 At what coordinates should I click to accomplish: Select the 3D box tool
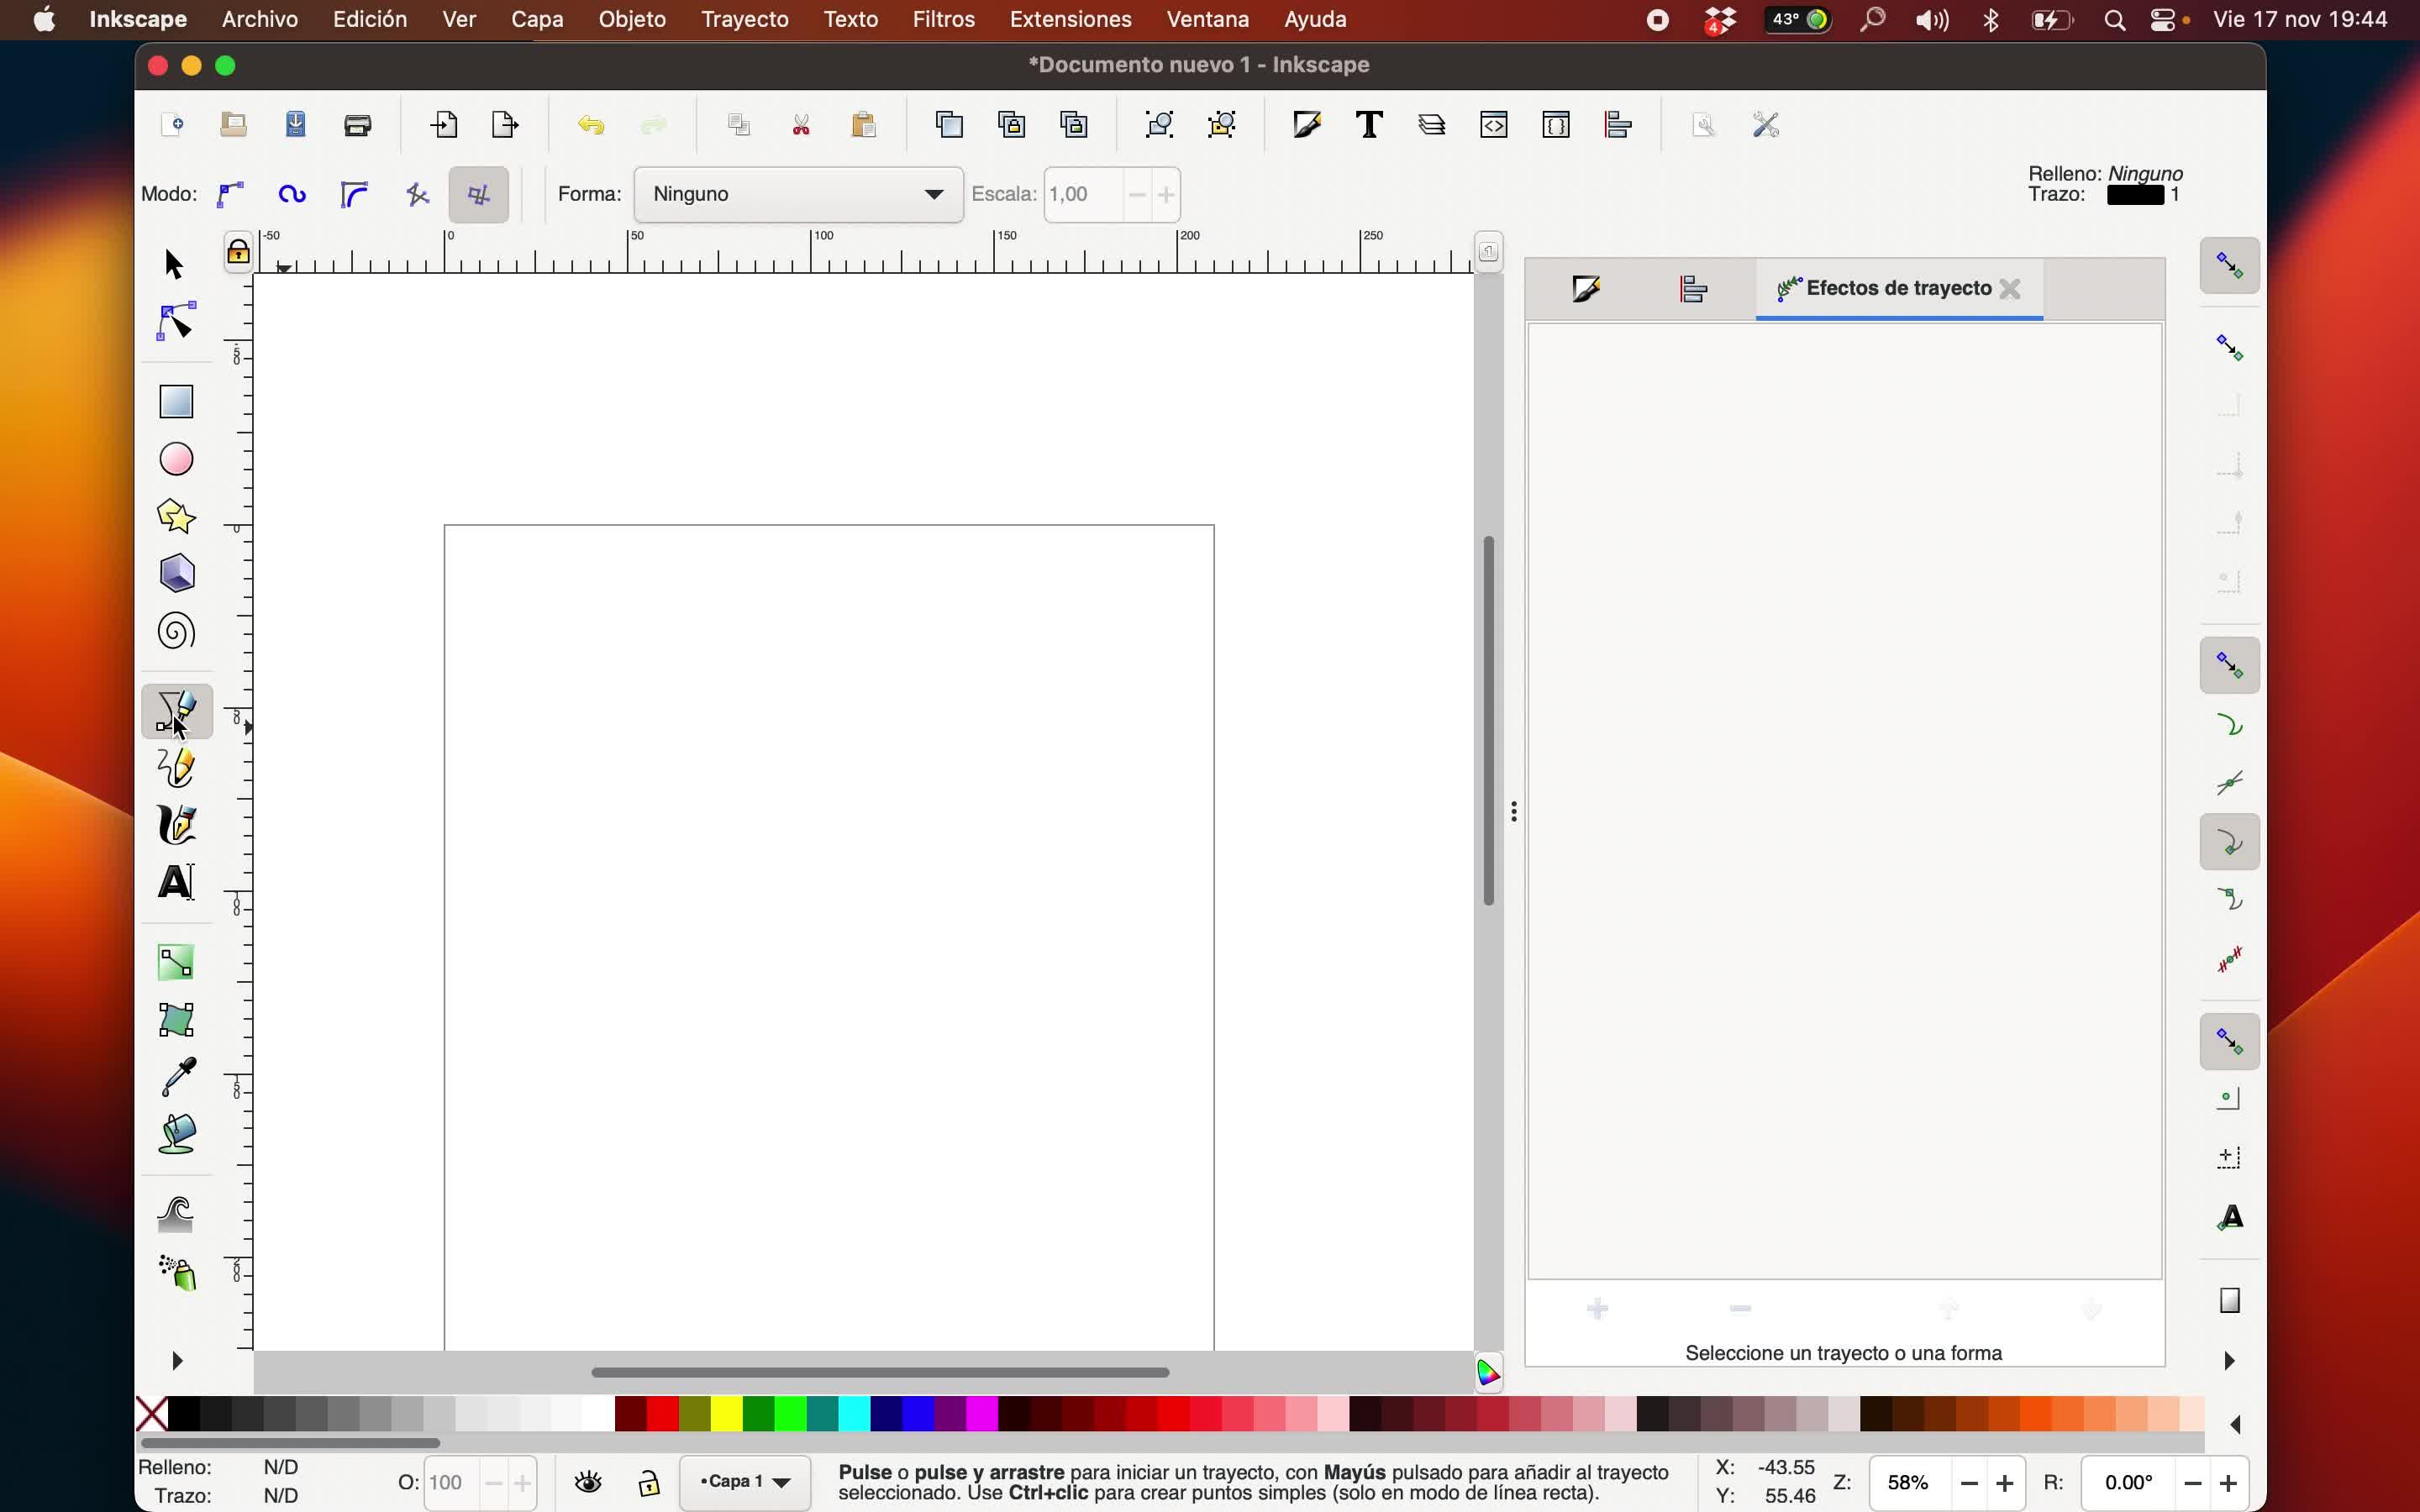[x=177, y=574]
